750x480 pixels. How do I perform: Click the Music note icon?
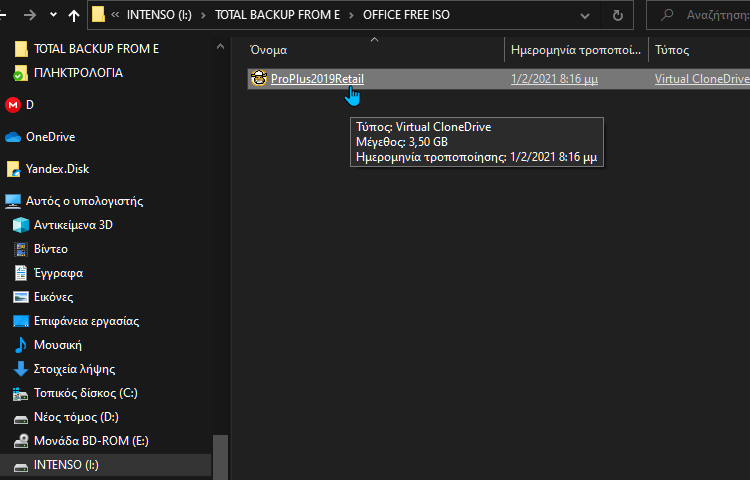[21, 345]
